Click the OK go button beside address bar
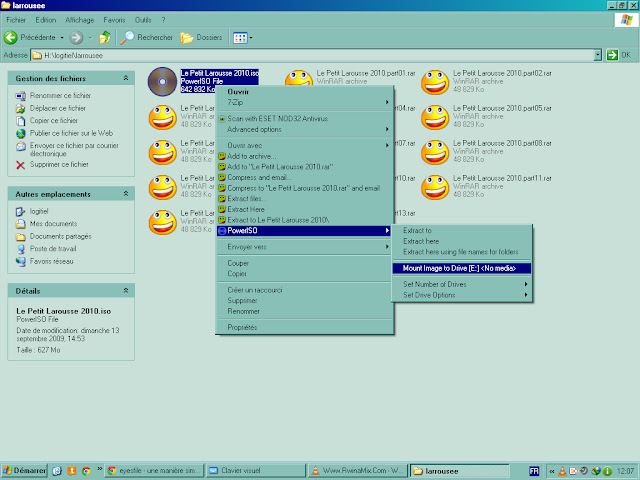The image size is (640, 480). click(x=619, y=55)
